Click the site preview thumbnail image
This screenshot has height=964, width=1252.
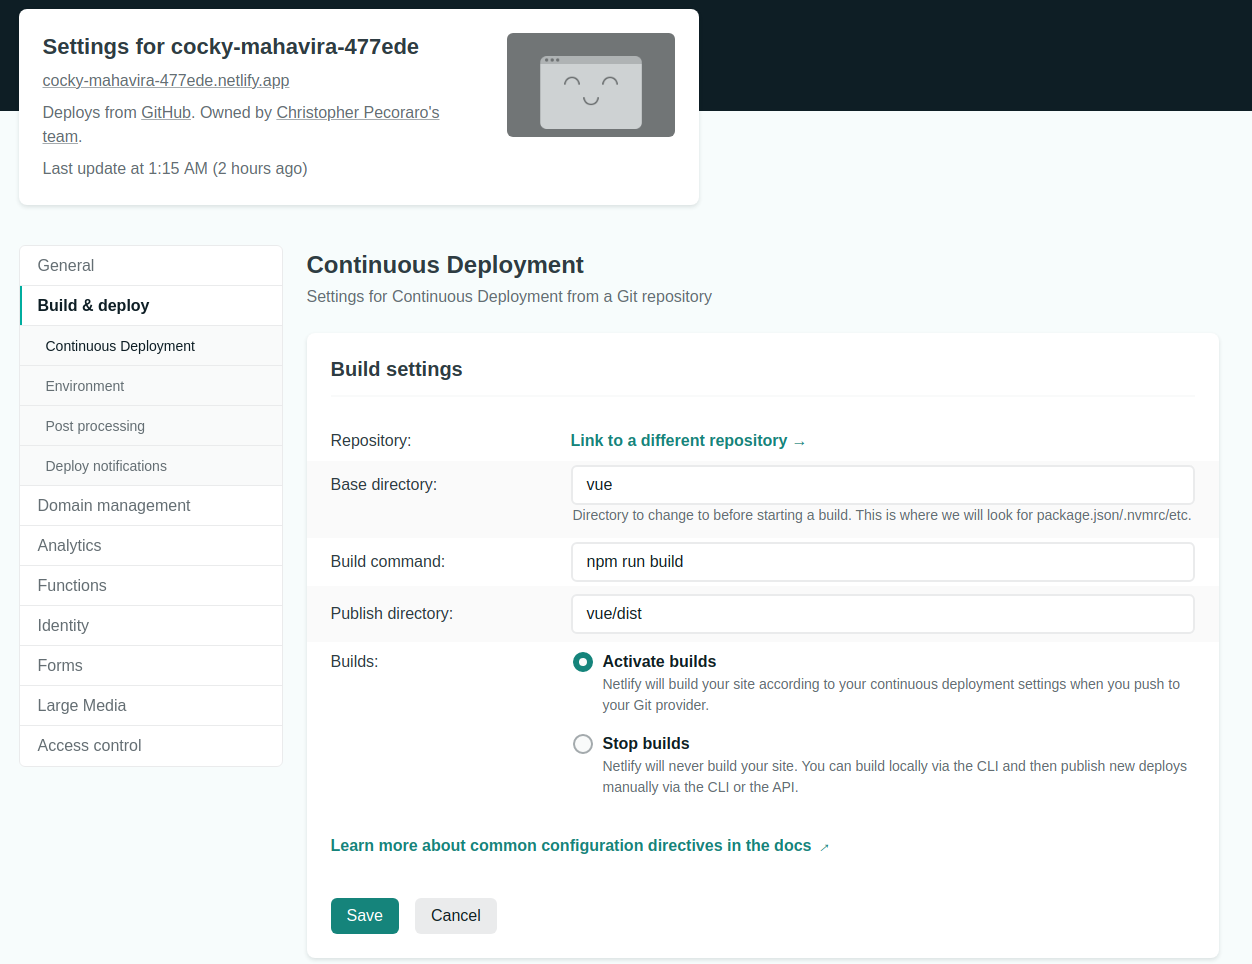[590, 85]
